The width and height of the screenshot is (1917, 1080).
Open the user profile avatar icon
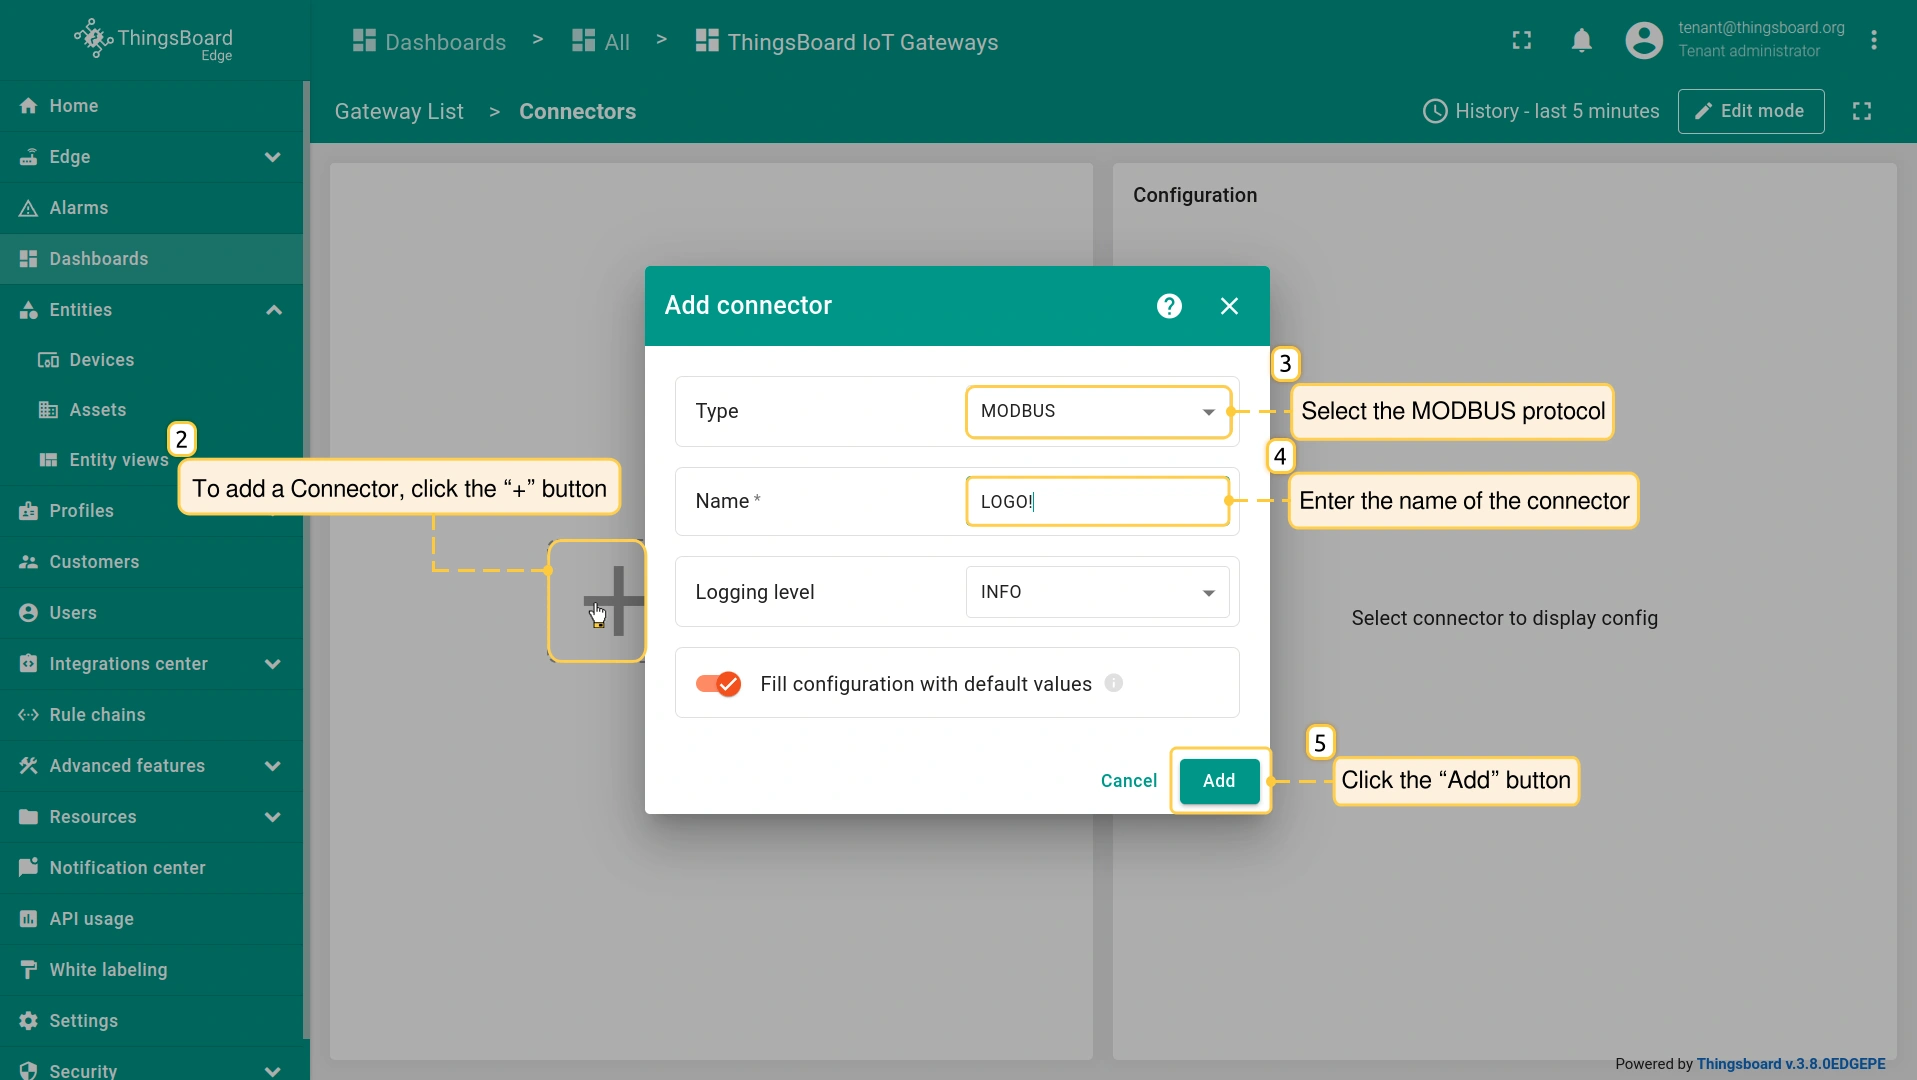coord(1643,41)
